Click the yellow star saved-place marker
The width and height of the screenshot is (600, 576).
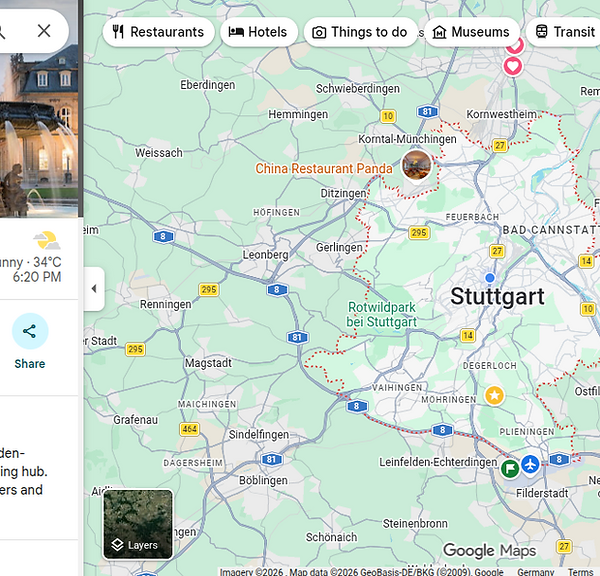[x=494, y=395]
